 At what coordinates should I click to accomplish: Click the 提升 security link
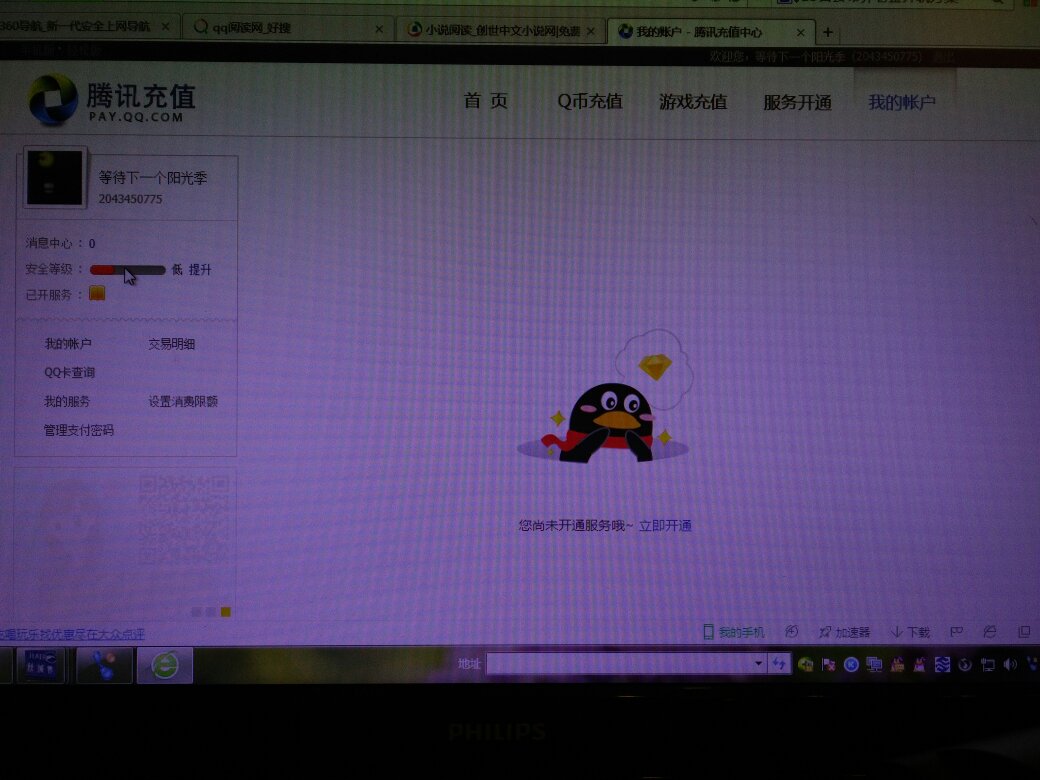[x=200, y=269]
